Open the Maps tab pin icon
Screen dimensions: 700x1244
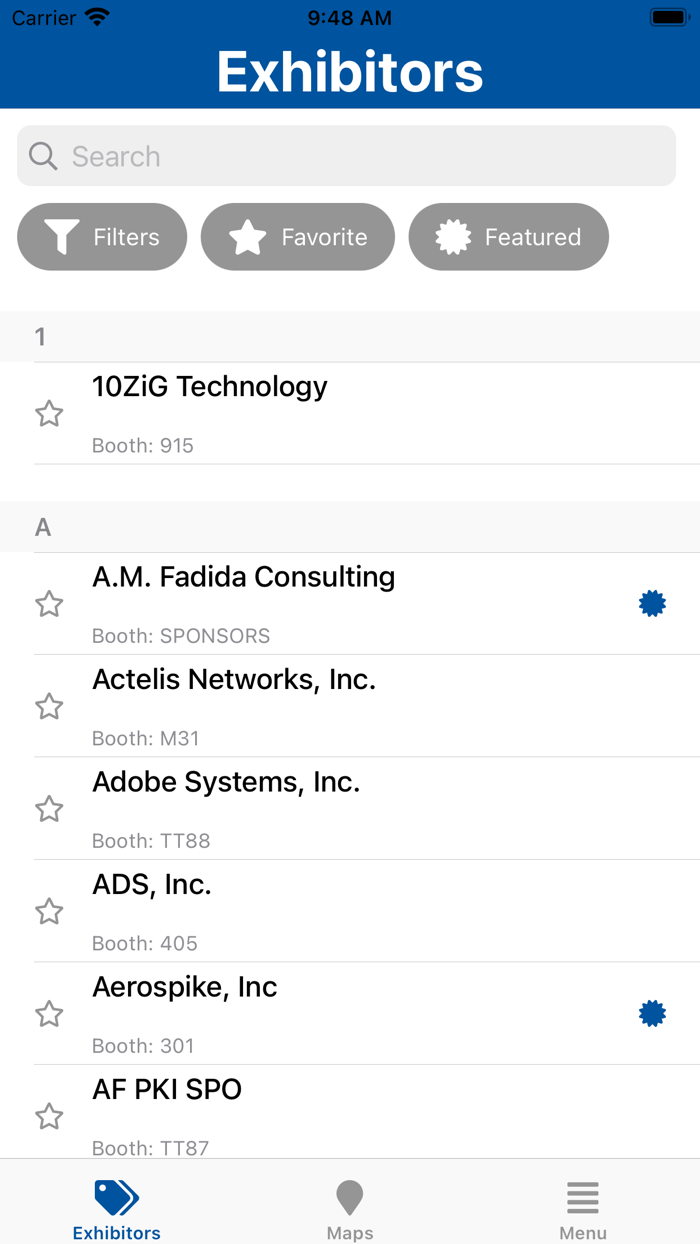click(x=350, y=1197)
